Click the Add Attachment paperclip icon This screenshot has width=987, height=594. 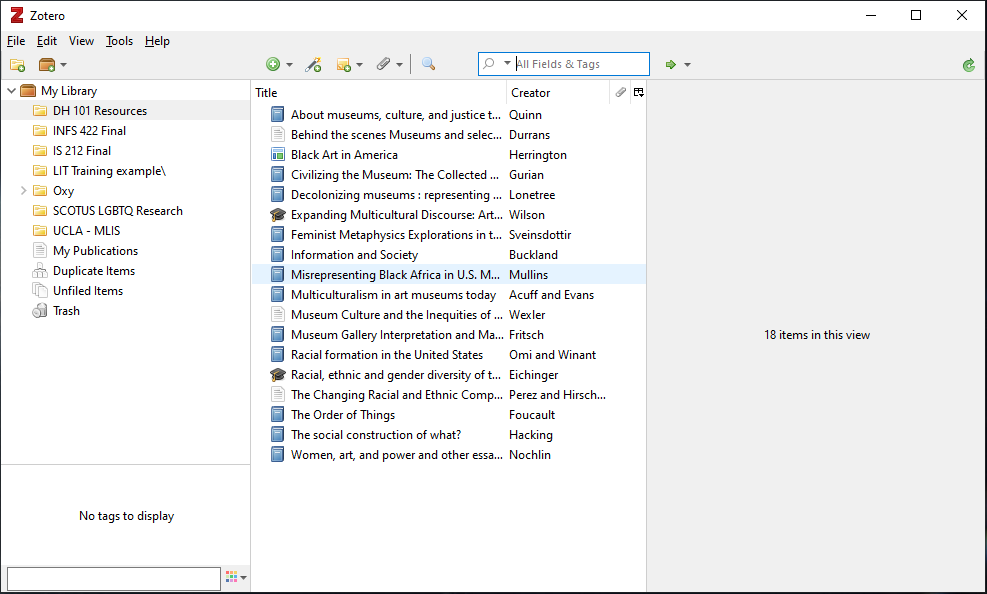pos(383,64)
